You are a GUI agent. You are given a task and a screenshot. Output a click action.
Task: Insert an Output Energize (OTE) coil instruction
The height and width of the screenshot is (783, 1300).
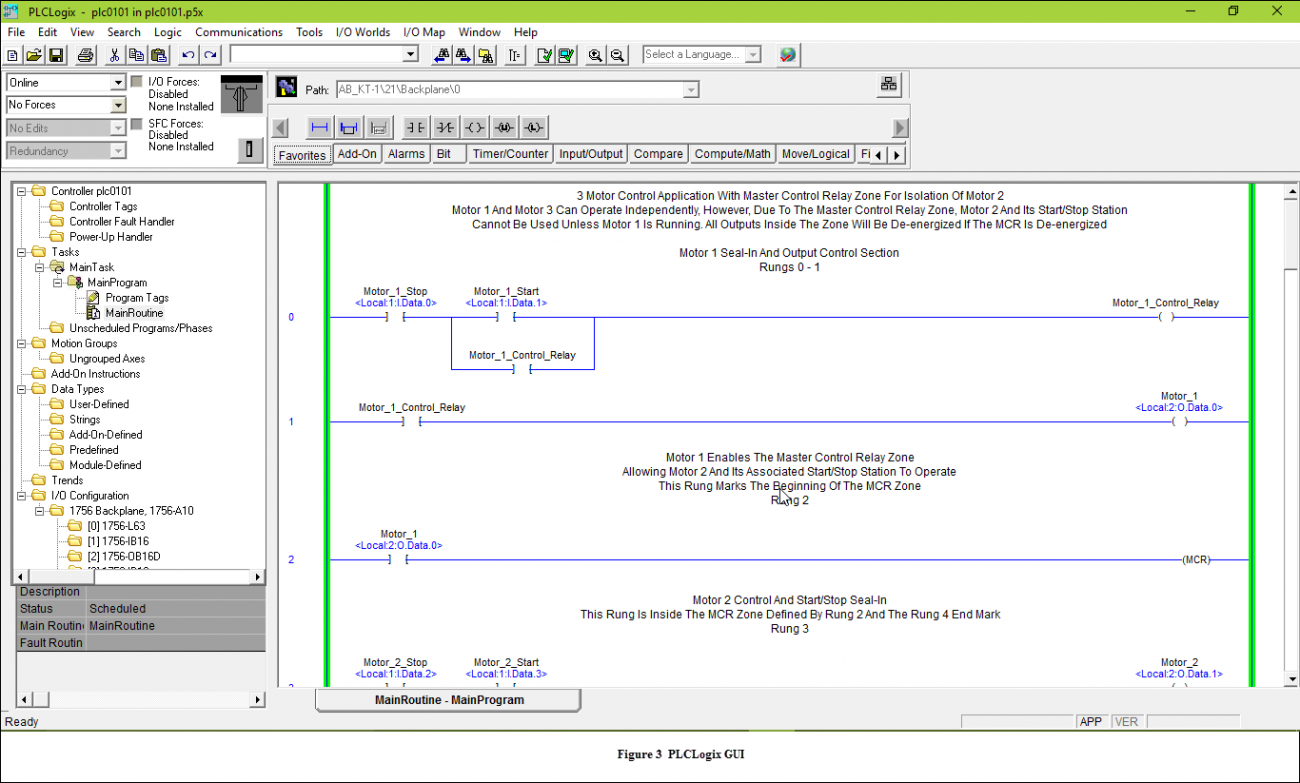click(x=475, y=127)
